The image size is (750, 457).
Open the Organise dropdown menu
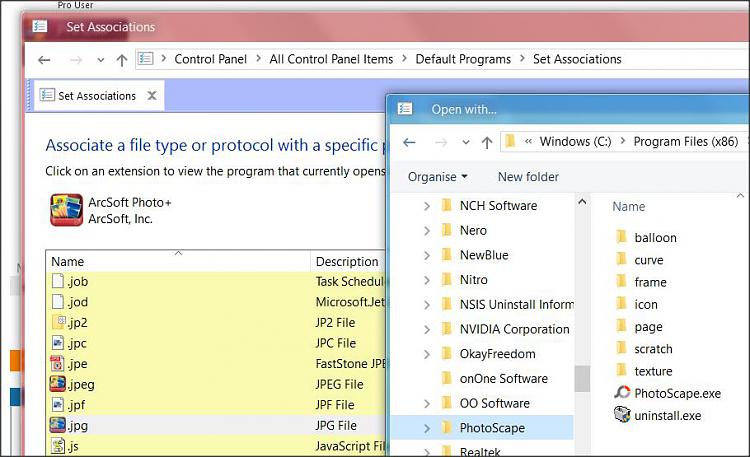[x=437, y=177]
